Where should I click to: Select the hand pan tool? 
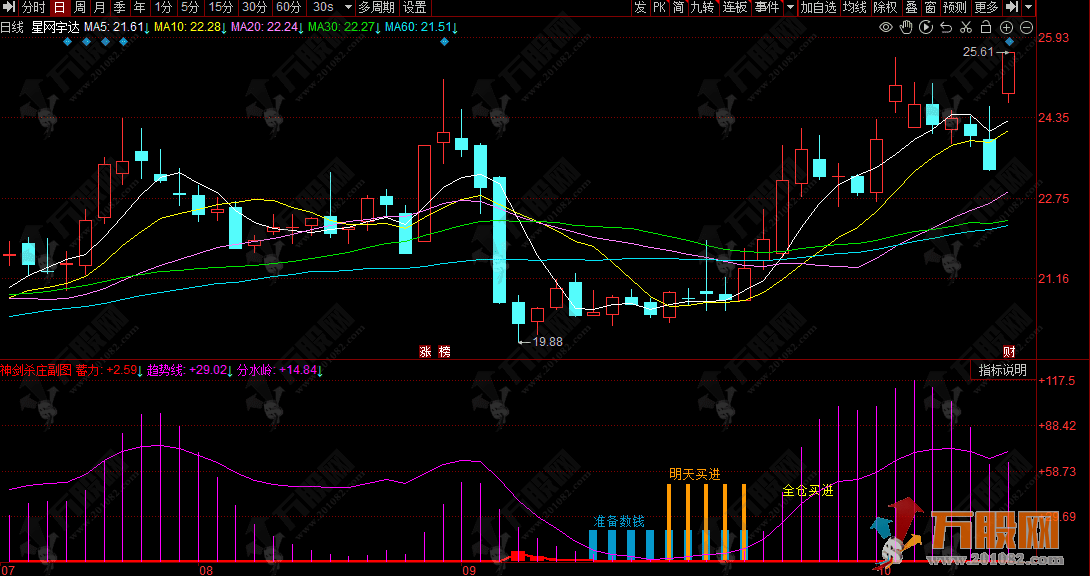pos(905,27)
